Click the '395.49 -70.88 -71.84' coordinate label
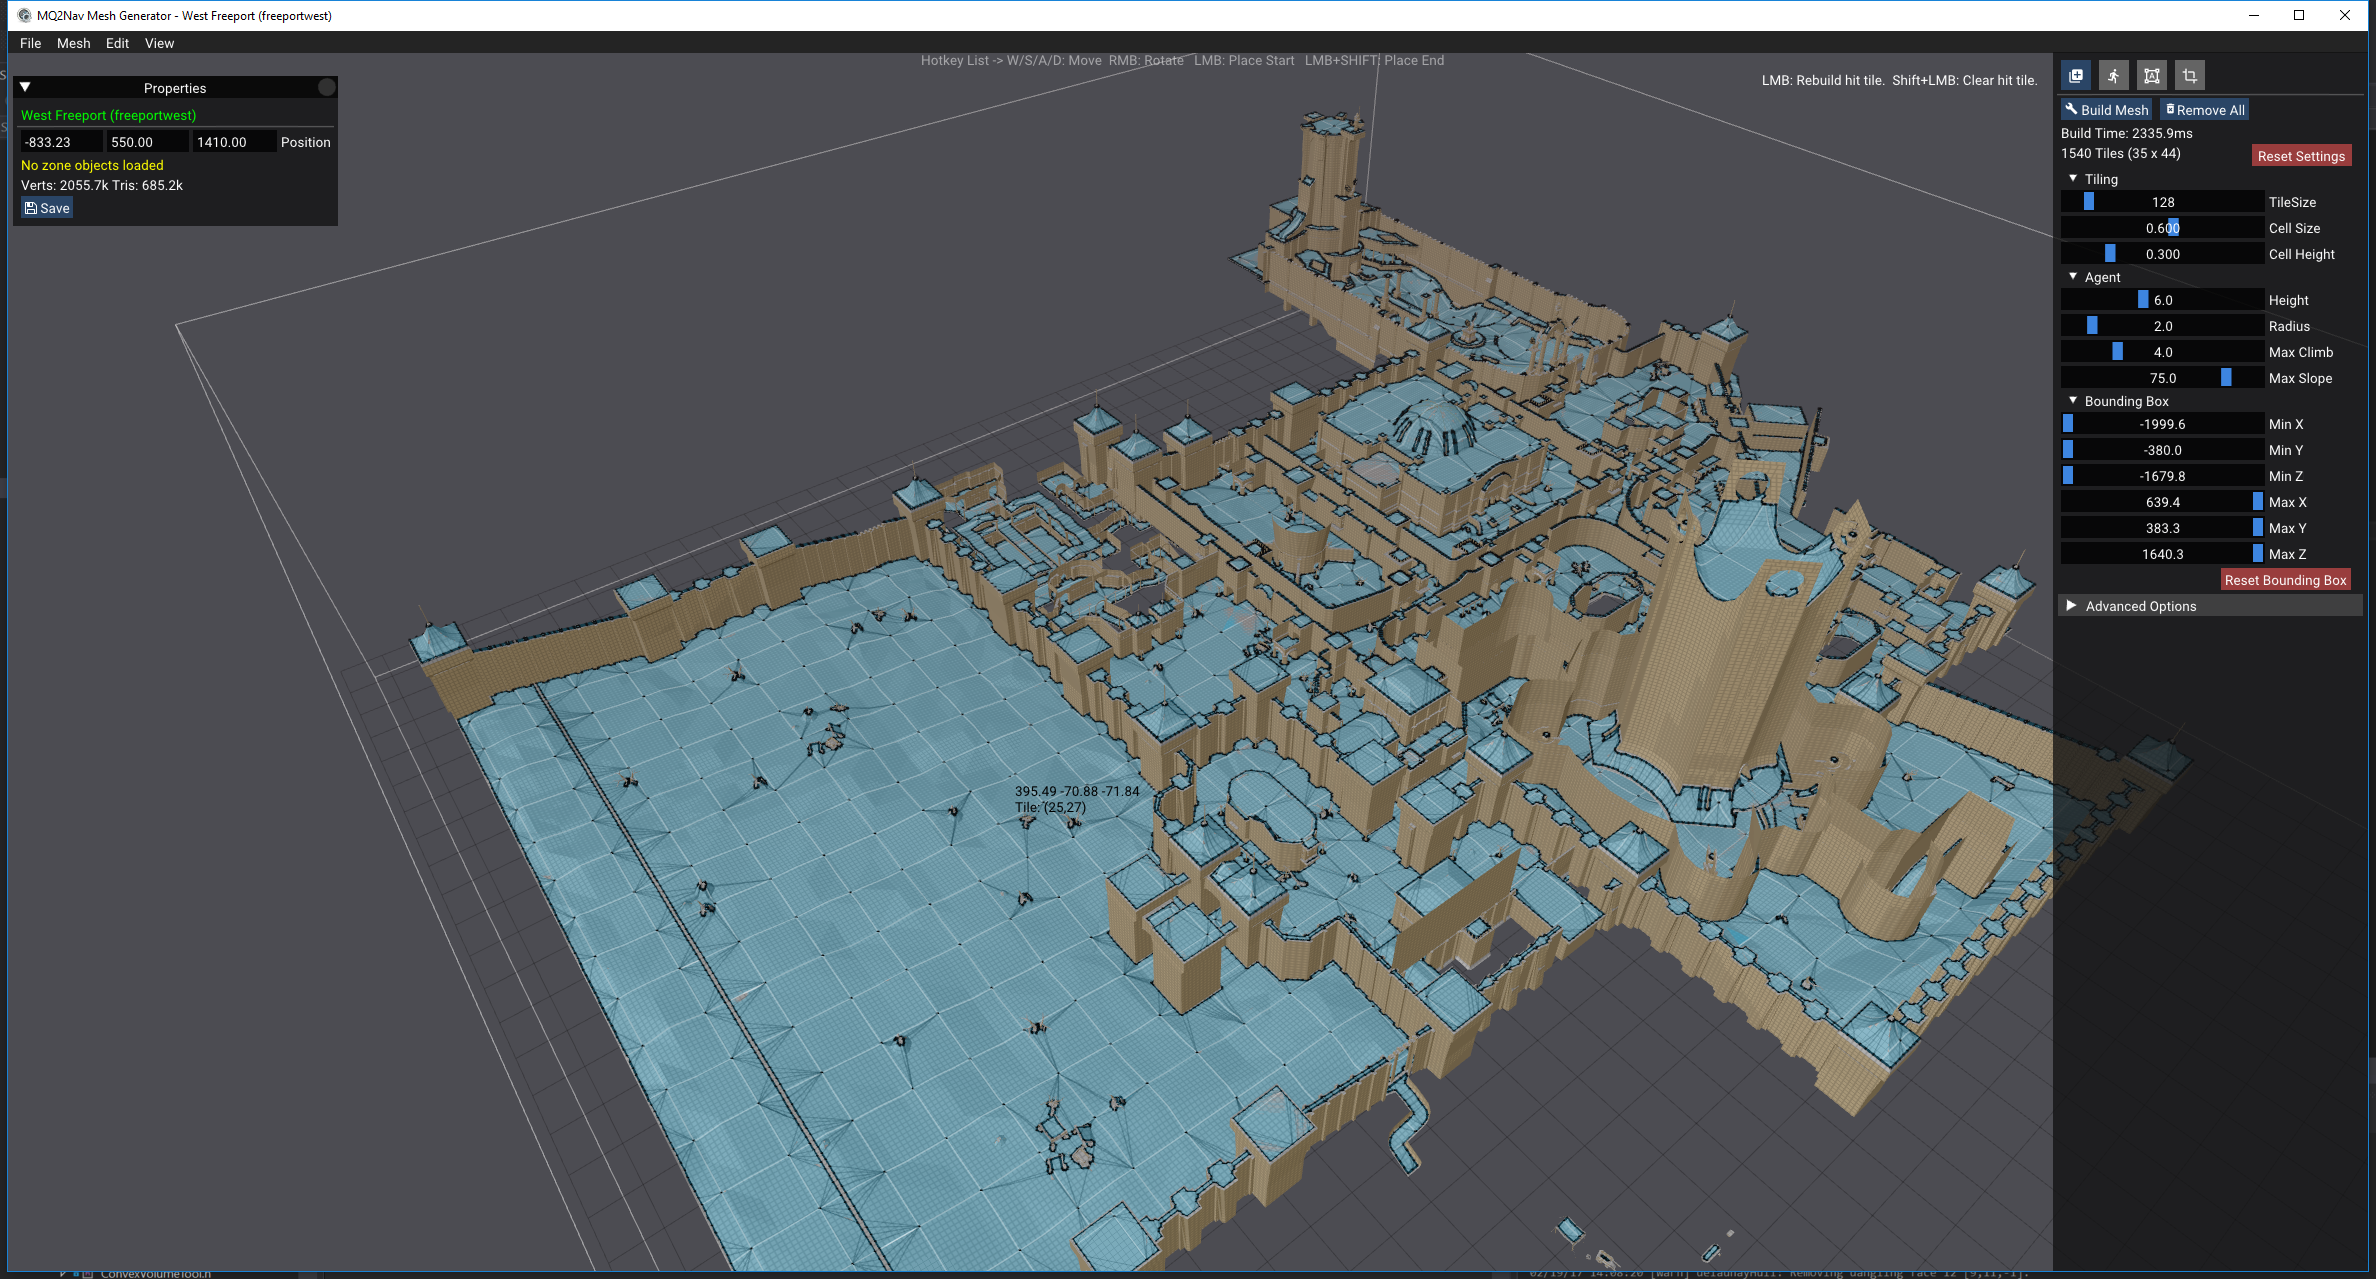The image size is (2376, 1279). (1077, 791)
